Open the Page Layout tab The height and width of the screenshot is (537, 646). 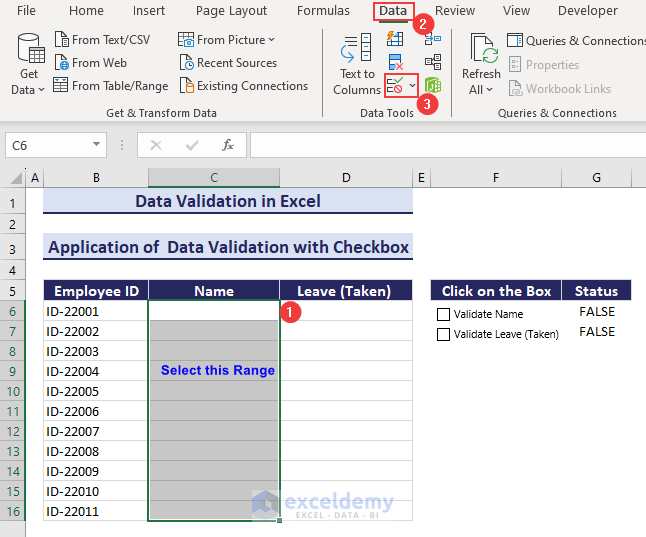pyautogui.click(x=231, y=11)
